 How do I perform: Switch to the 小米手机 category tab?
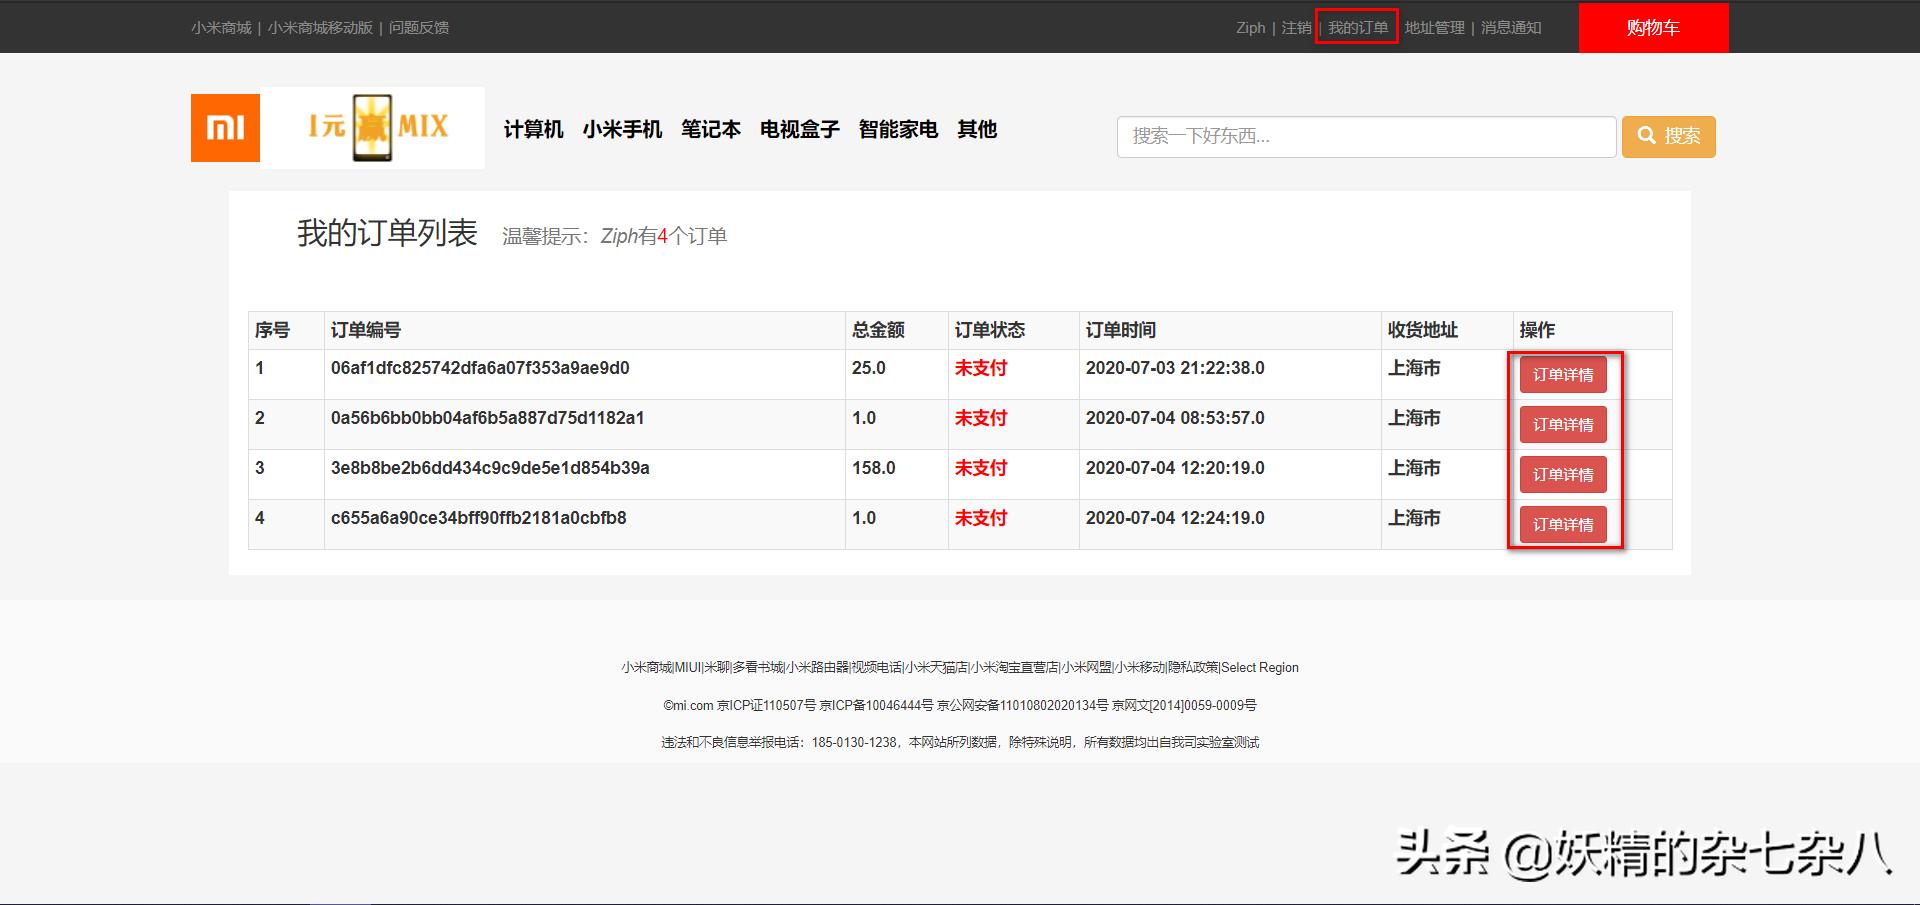[622, 130]
